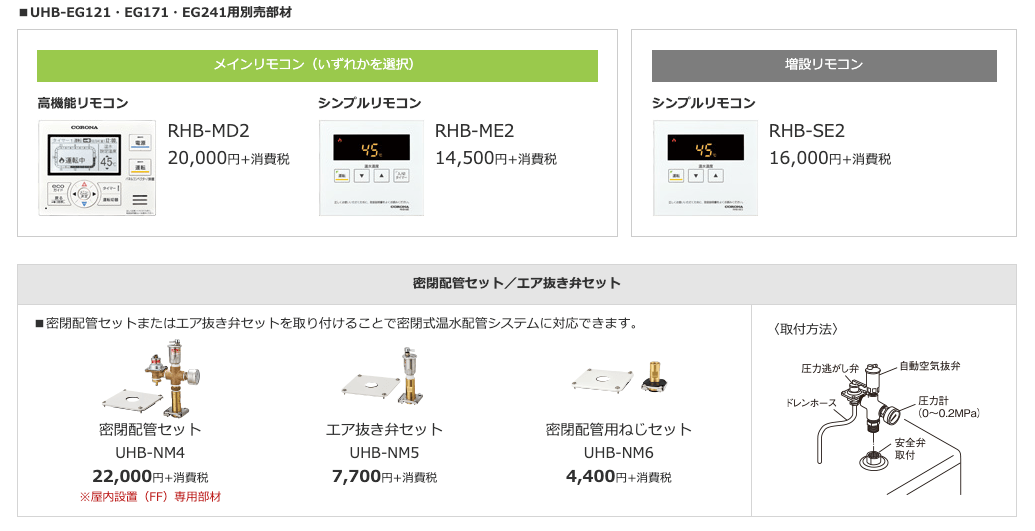Click the 〈取付方法〉 heading
The height and width of the screenshot is (531, 1035).
pos(806,329)
